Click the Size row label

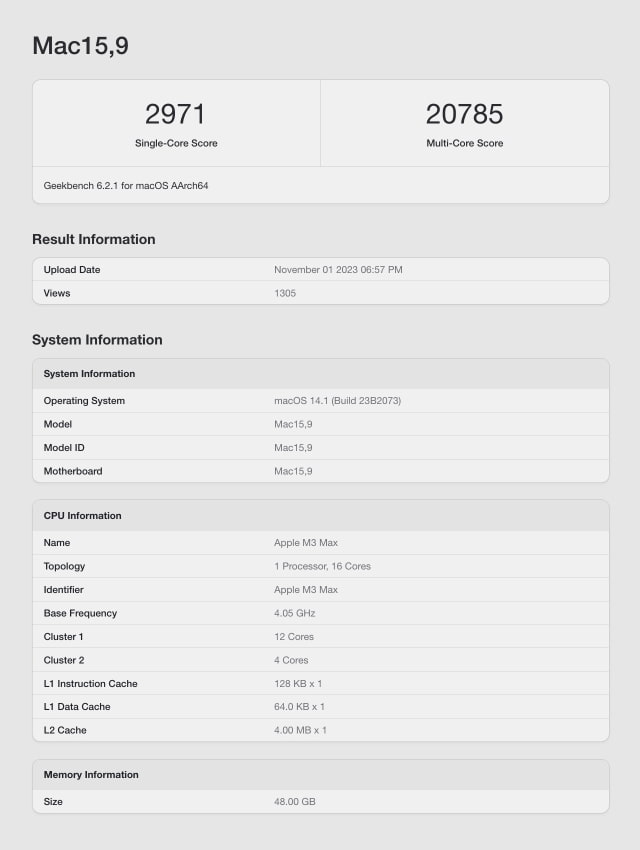tap(53, 801)
